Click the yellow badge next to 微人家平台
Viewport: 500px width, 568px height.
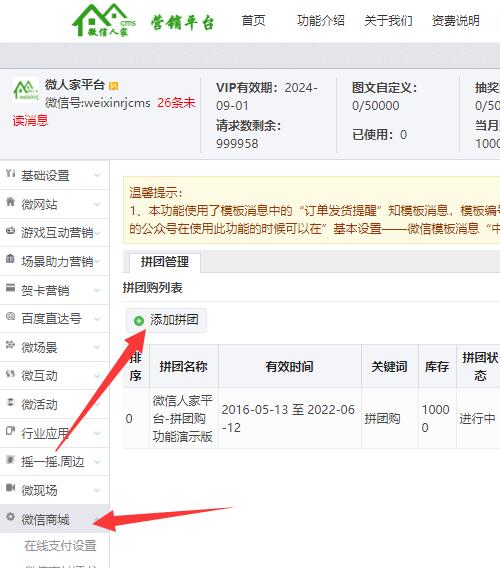point(113,86)
